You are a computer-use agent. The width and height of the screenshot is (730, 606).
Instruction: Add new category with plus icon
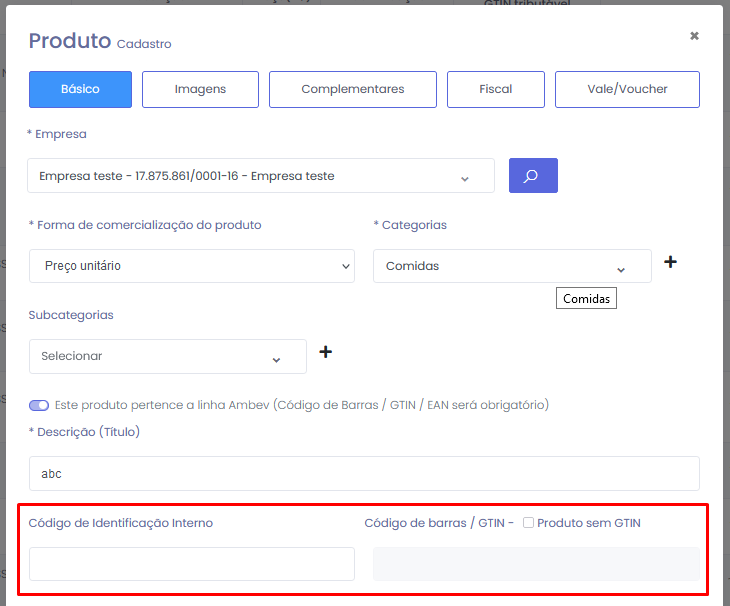[670, 262]
